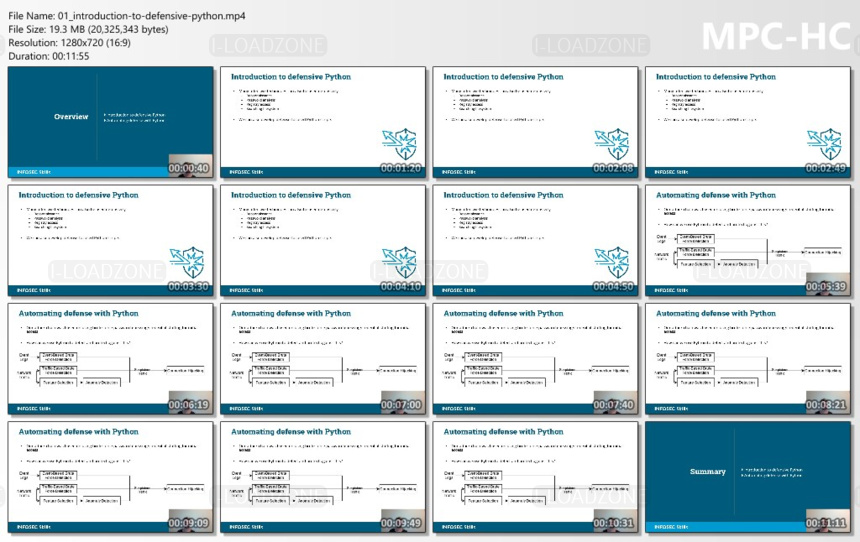
Task: Select the thumbnail at timestamp 00:03:30
Action: tap(110, 240)
